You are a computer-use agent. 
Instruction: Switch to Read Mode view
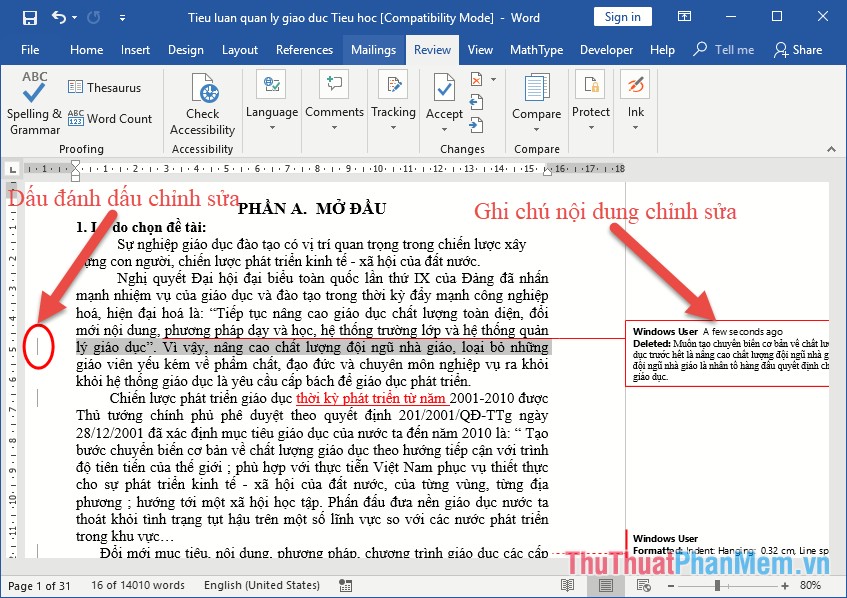(x=568, y=585)
